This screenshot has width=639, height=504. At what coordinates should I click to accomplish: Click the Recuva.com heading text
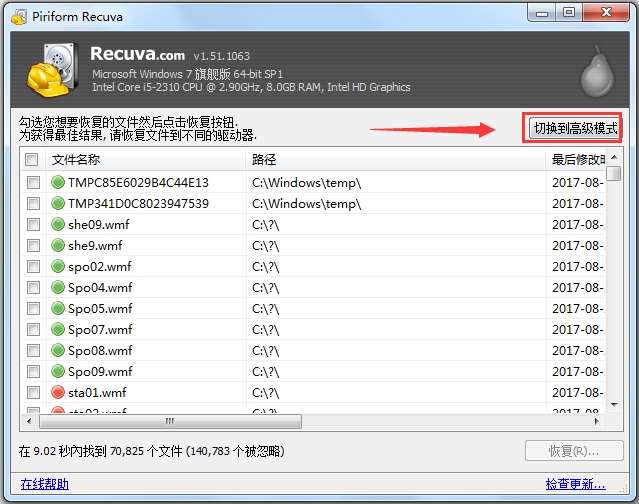pyautogui.click(x=137, y=54)
